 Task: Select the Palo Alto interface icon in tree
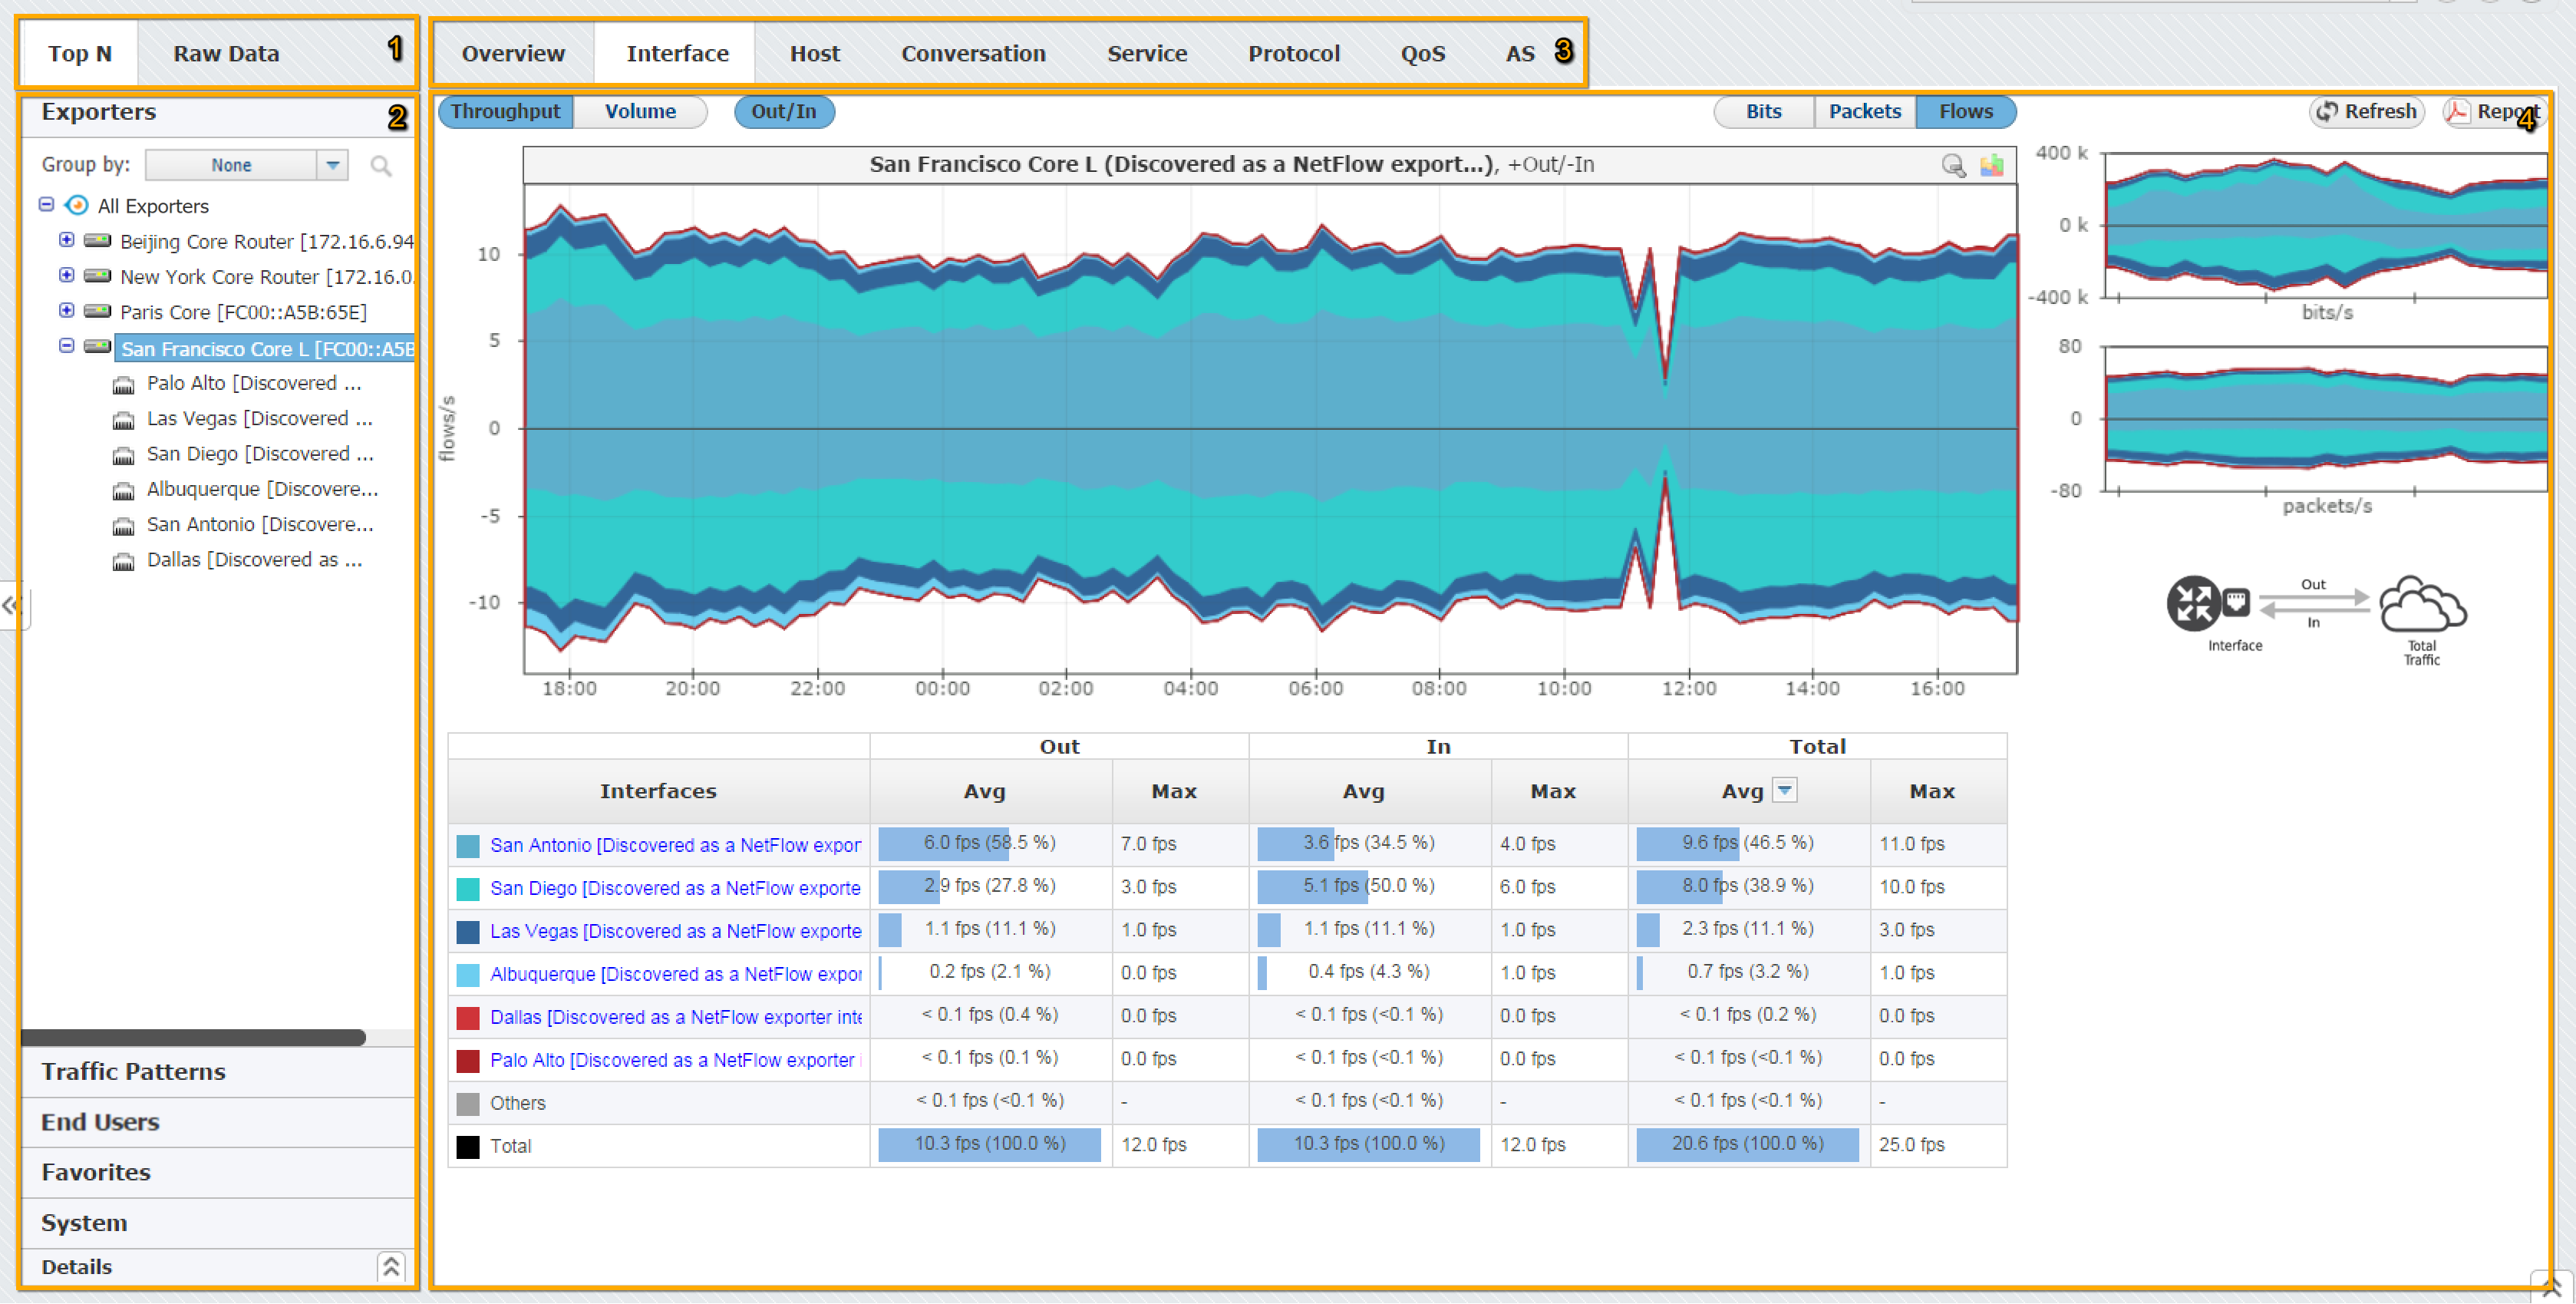point(123,385)
